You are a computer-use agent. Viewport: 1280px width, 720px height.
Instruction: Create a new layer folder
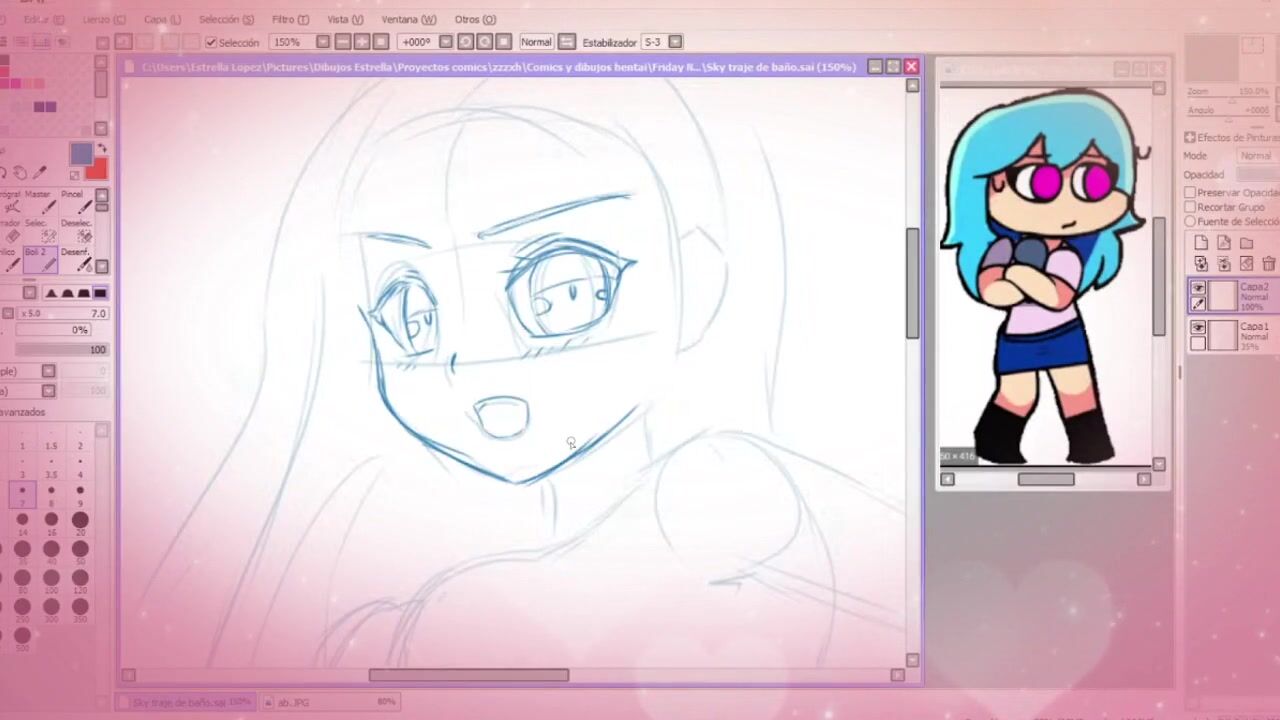pyautogui.click(x=1246, y=243)
